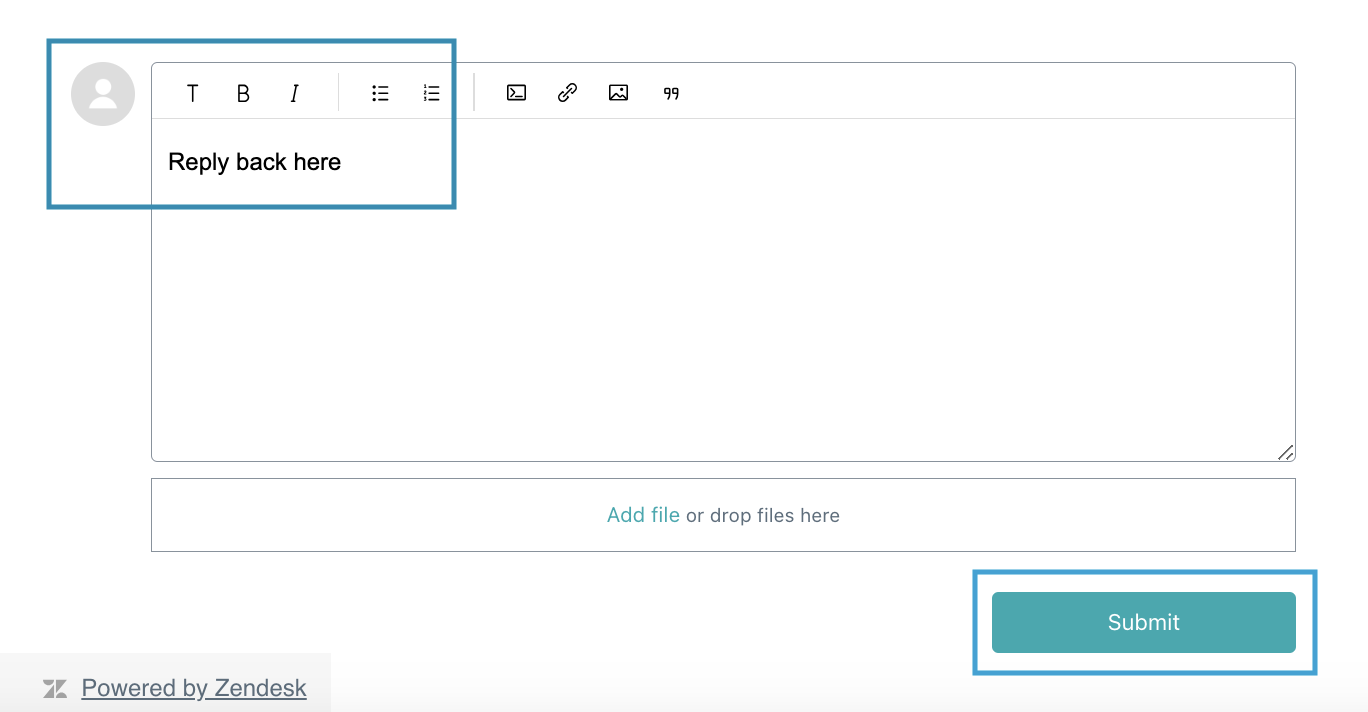The image size is (1368, 712).
Task: Open the text style (T) heading option
Action: point(192,93)
